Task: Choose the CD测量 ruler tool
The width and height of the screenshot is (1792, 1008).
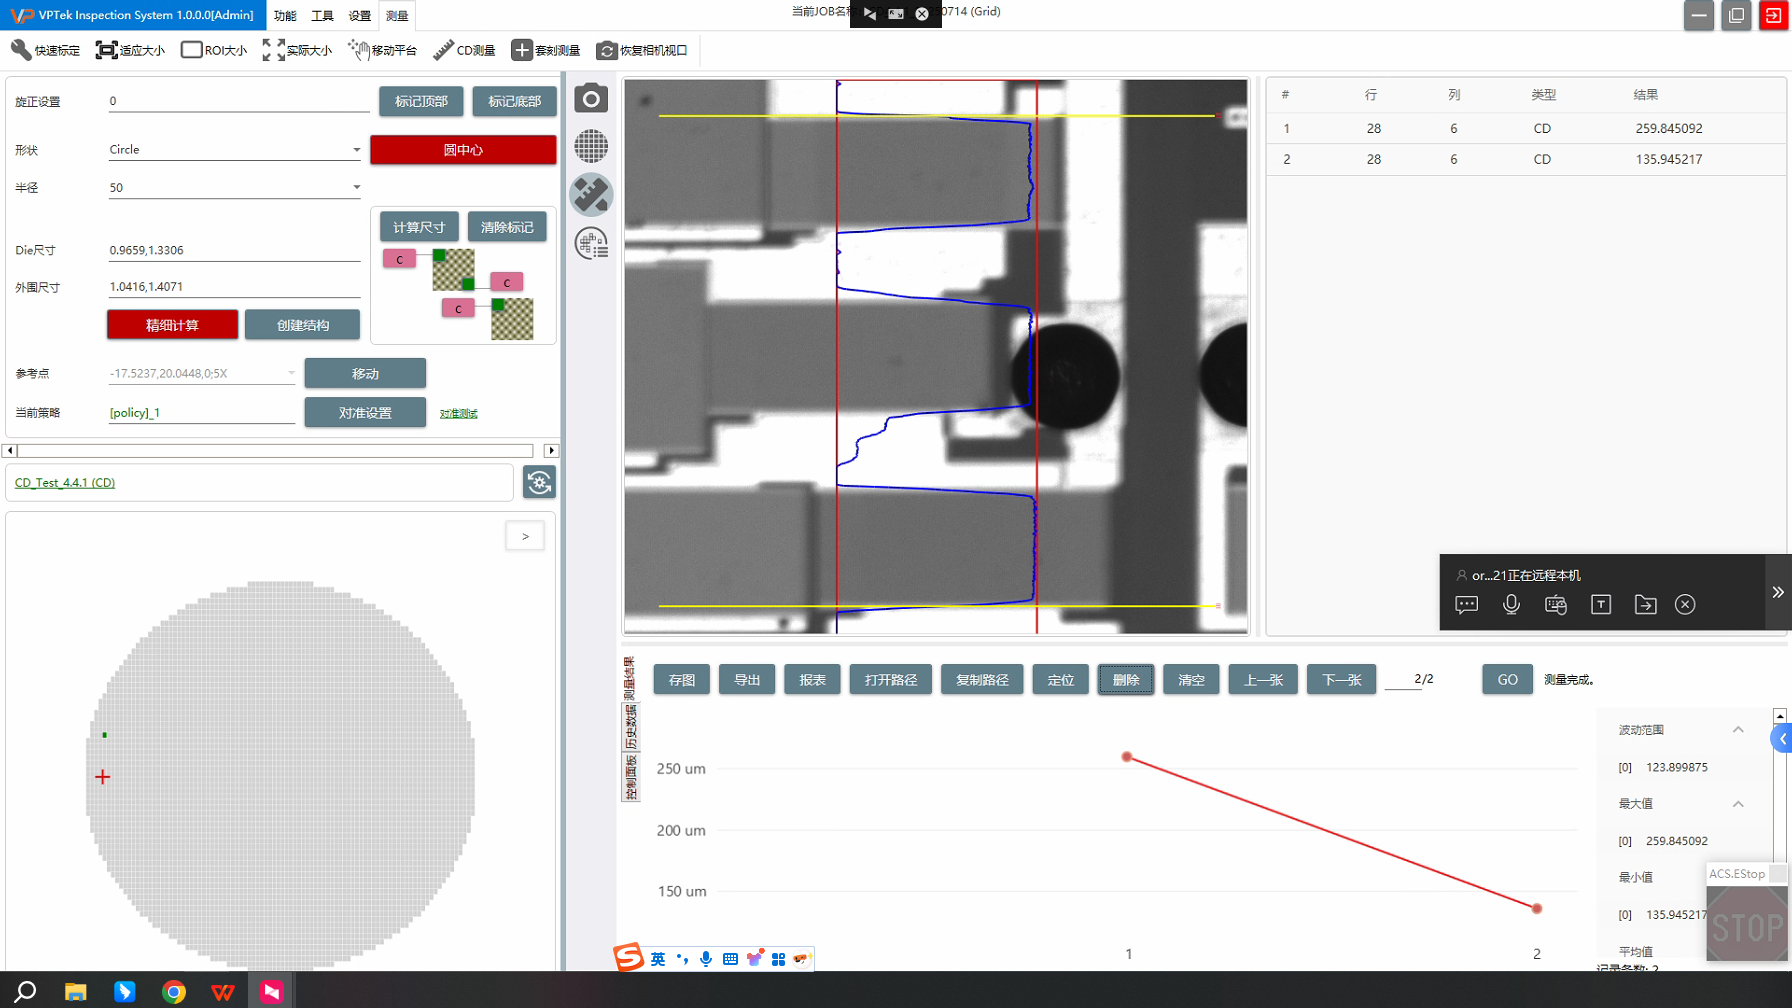Action: (464, 50)
